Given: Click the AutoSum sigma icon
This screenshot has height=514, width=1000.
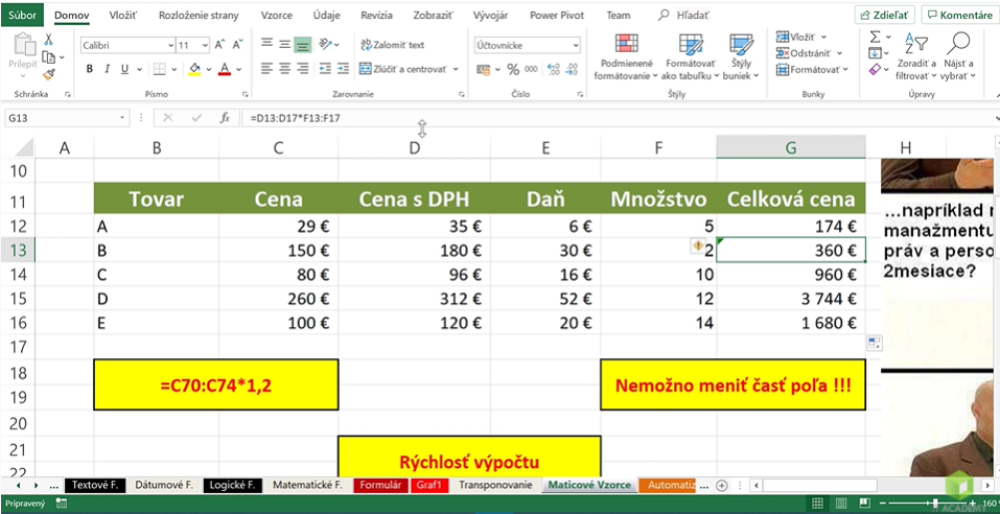Looking at the screenshot, I should click(875, 36).
